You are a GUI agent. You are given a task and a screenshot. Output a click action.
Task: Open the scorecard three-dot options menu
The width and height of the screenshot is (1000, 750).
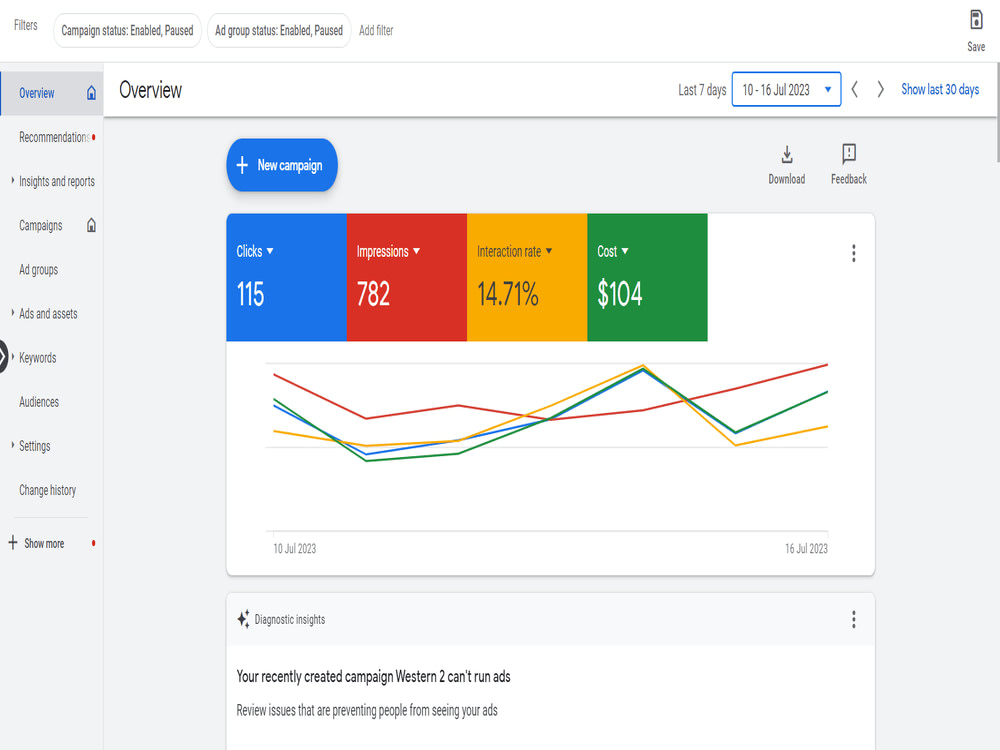853,253
